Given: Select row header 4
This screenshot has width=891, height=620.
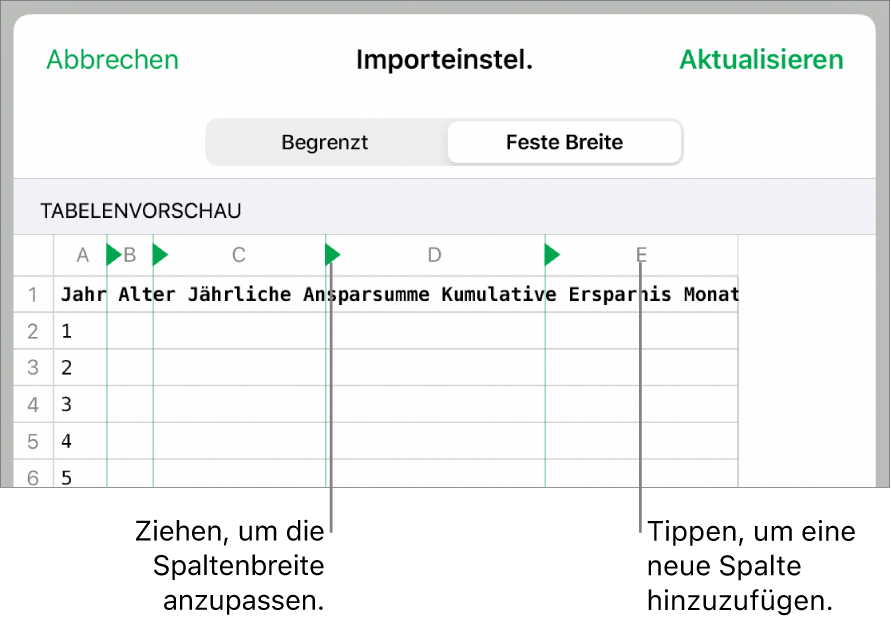Looking at the screenshot, I should tap(33, 405).
